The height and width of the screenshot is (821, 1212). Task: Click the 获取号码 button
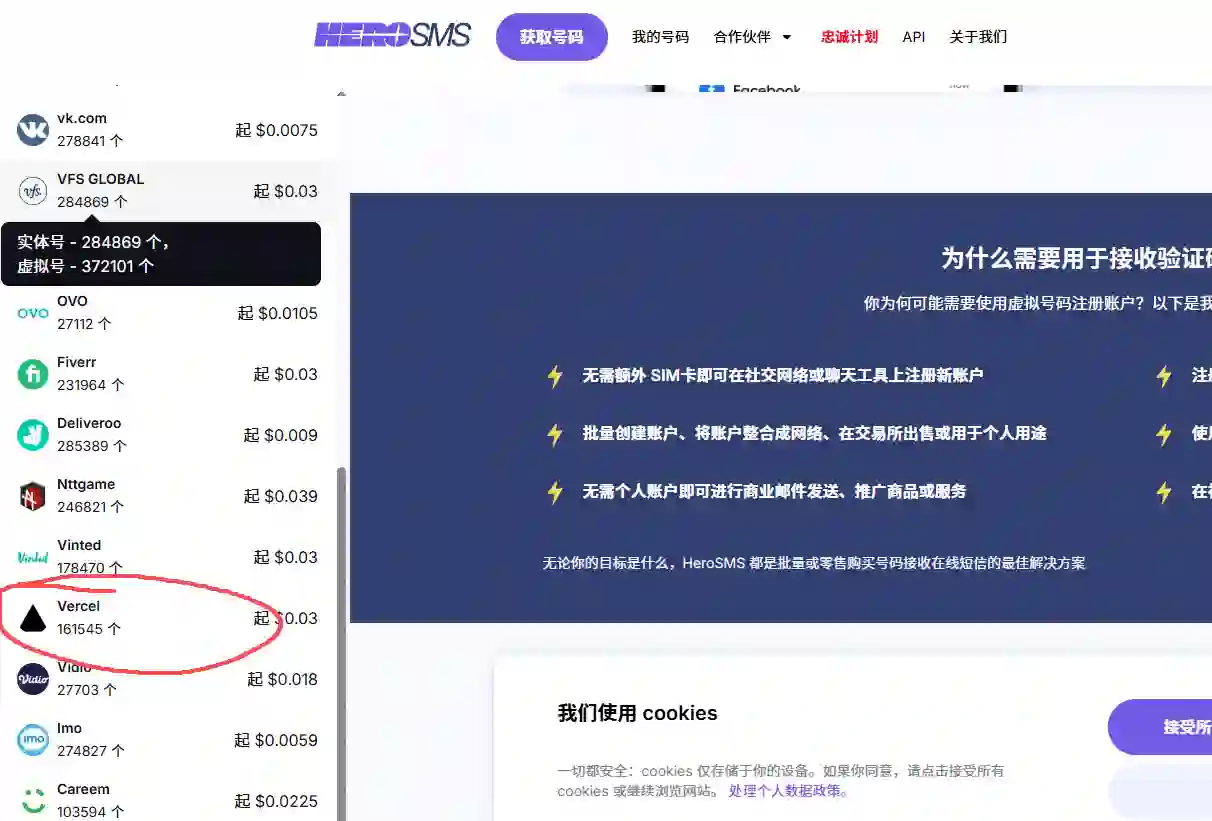[x=551, y=36]
